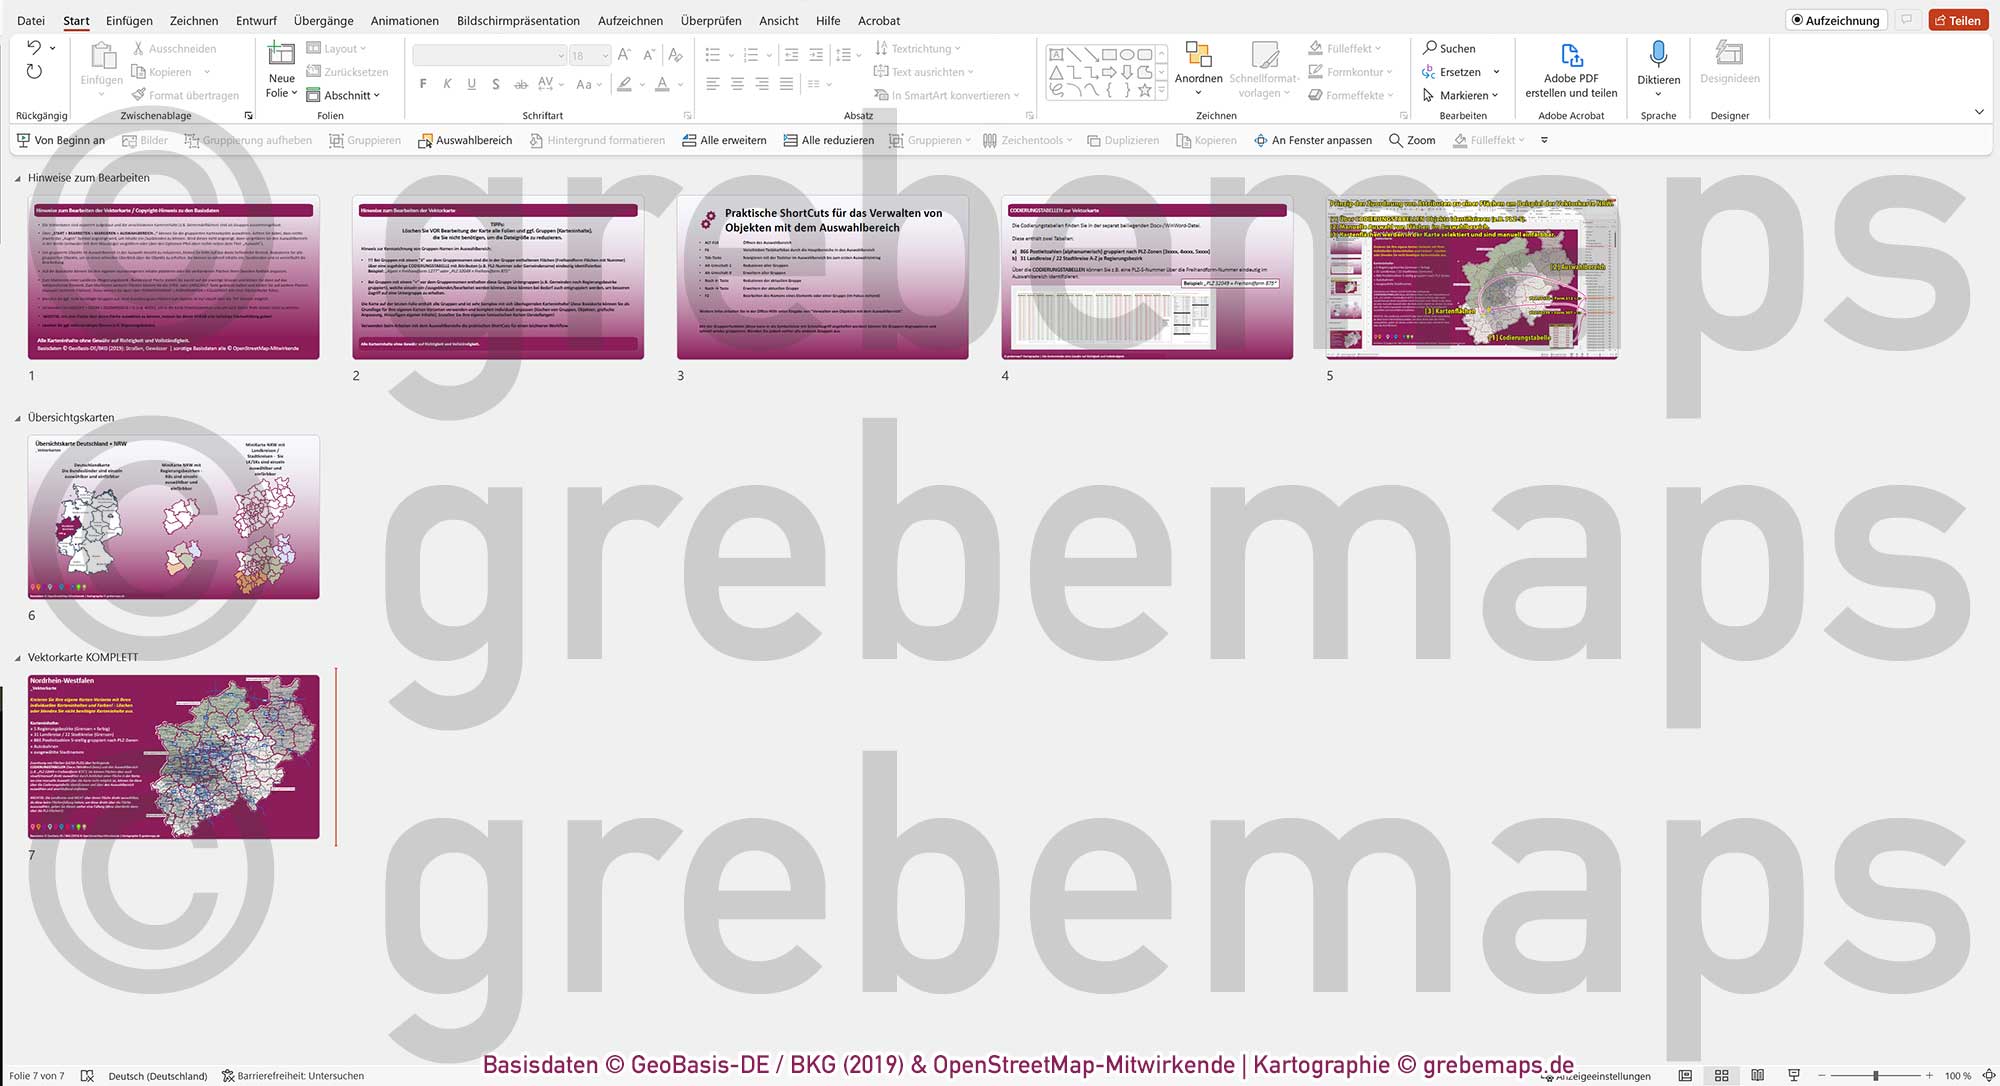2000x1086 pixels.
Task: Open the Überprüfen menu
Action: [711, 20]
